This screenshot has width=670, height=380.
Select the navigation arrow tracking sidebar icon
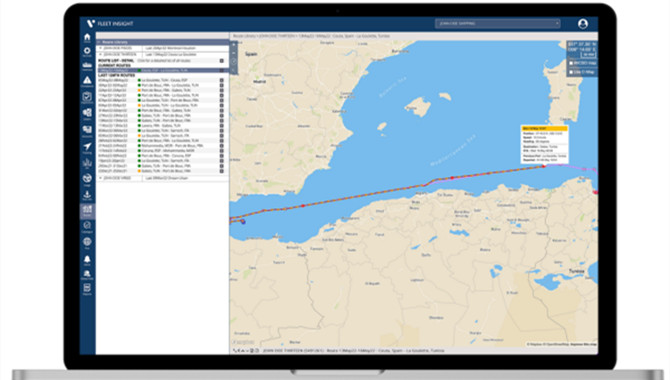pos(87,147)
